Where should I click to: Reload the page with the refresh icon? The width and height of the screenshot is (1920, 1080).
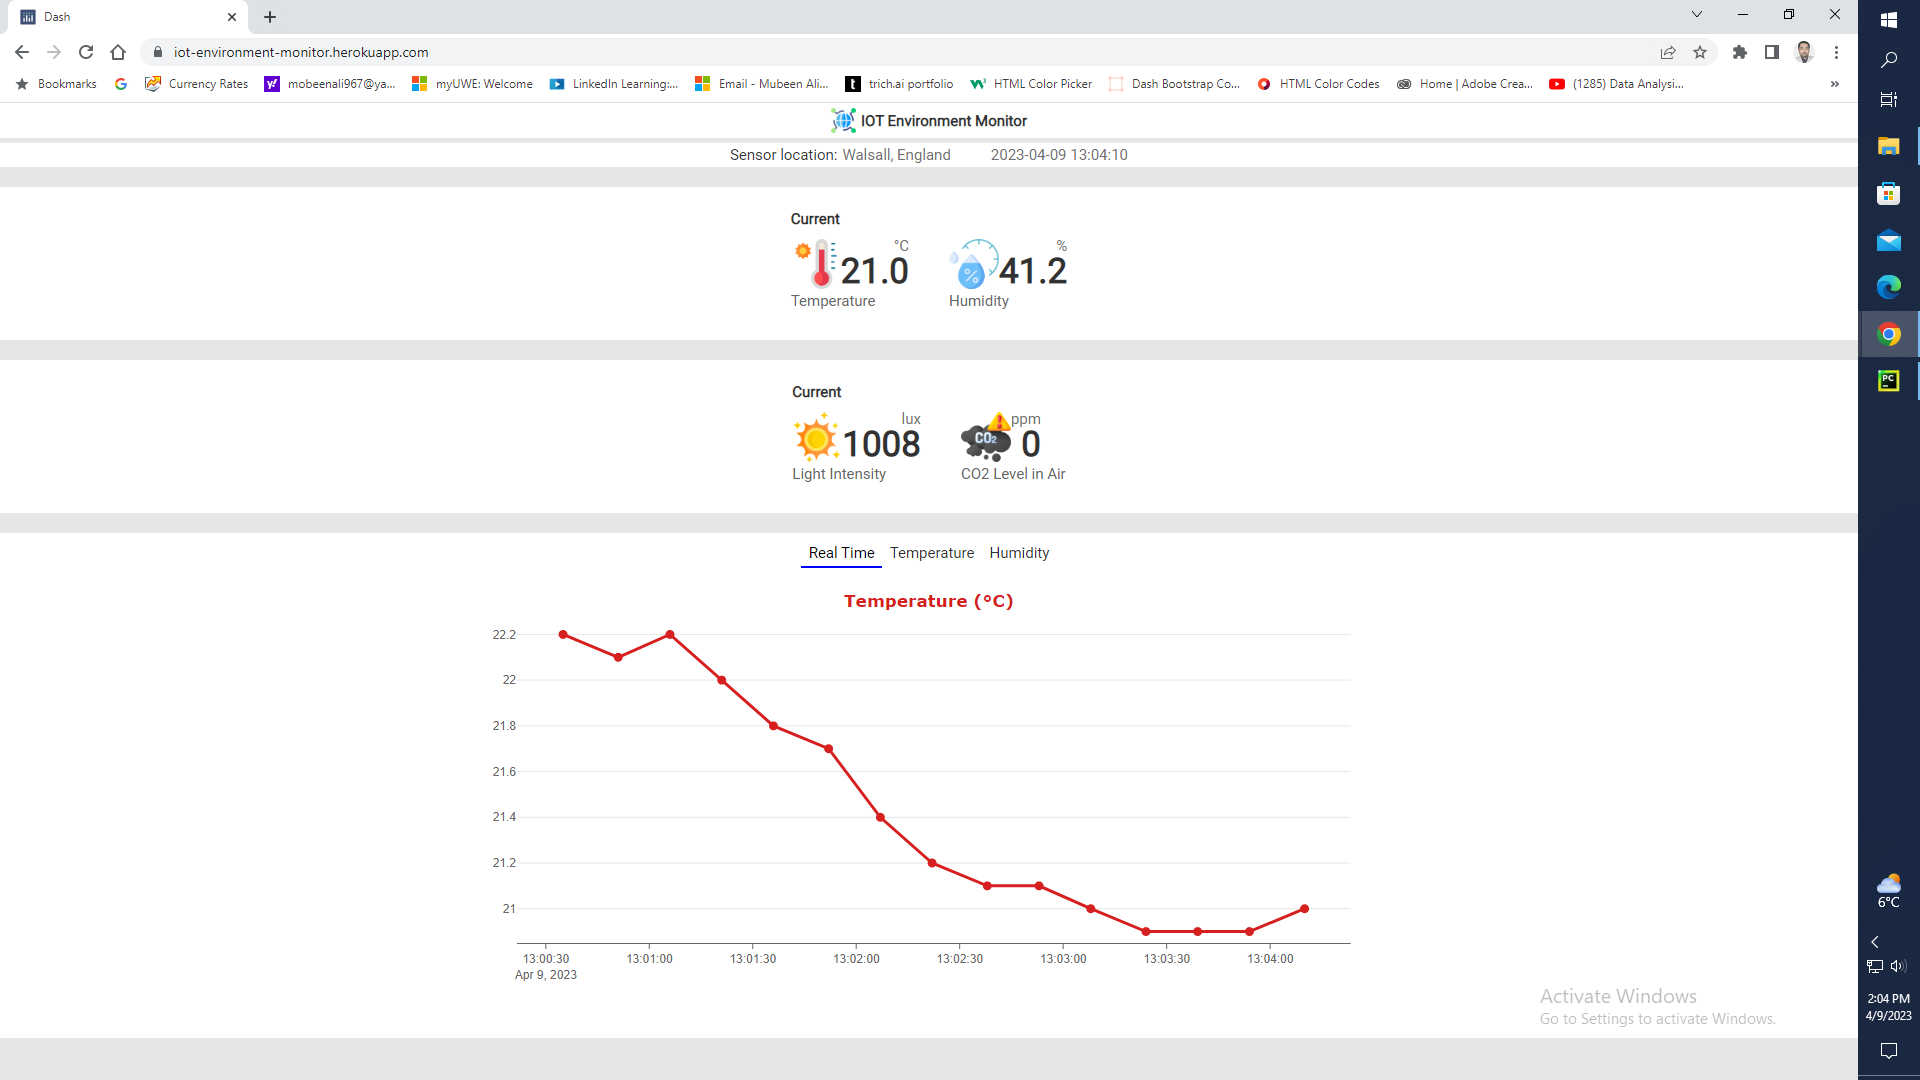[86, 52]
